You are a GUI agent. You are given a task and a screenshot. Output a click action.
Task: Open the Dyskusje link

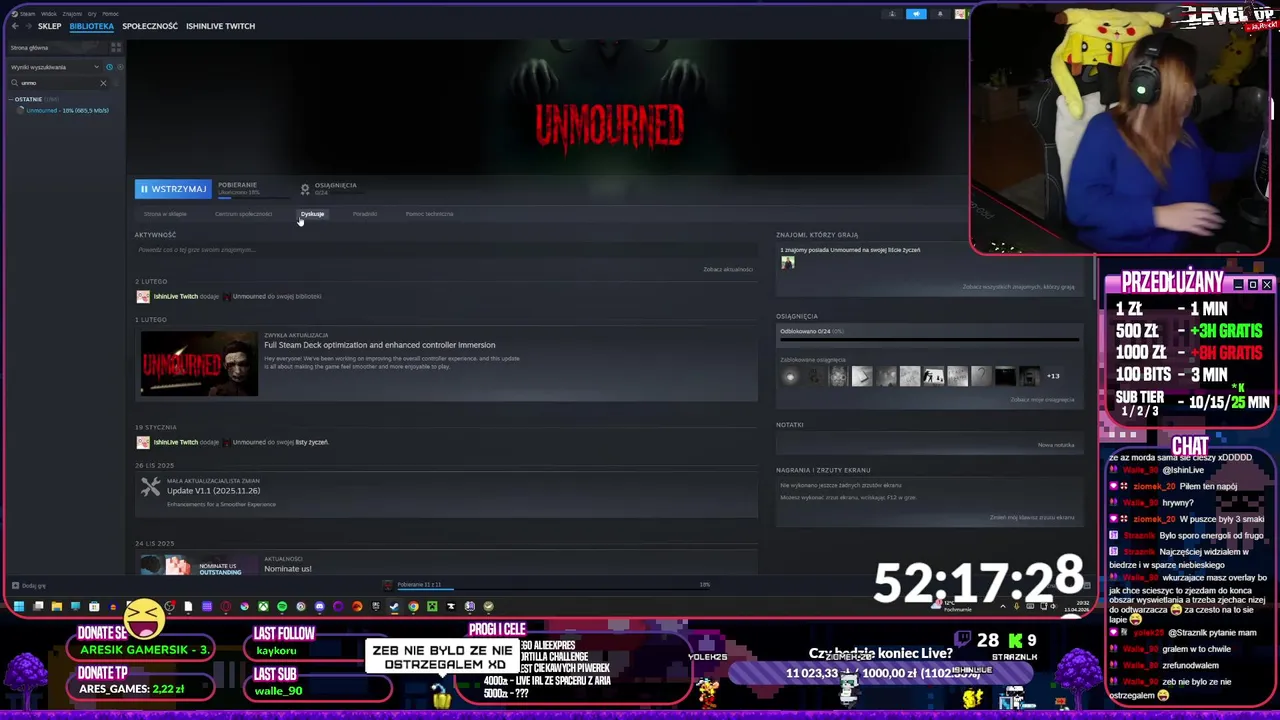312,214
